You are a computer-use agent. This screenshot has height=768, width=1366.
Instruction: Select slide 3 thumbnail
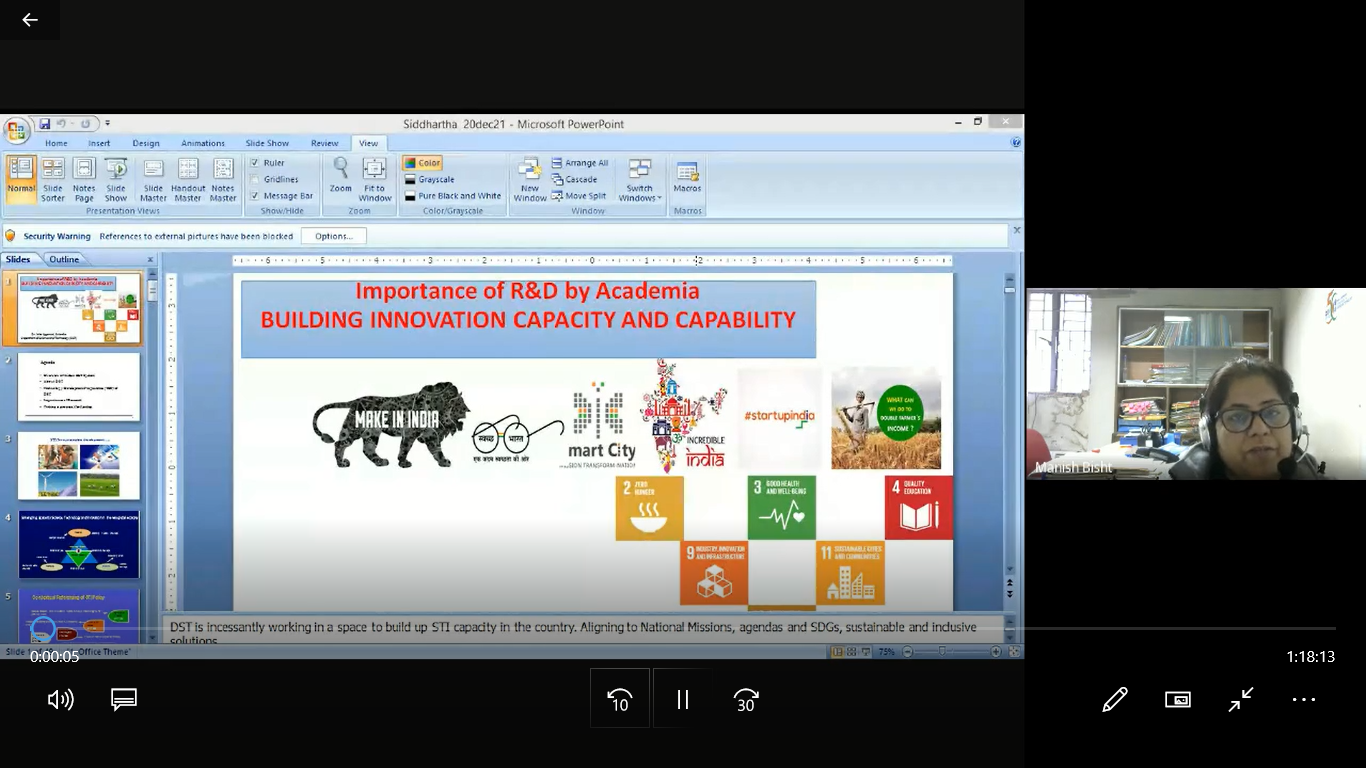(x=79, y=465)
